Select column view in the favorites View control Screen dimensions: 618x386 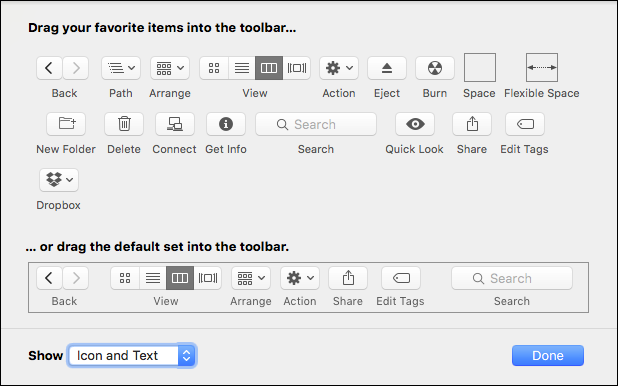coord(269,68)
